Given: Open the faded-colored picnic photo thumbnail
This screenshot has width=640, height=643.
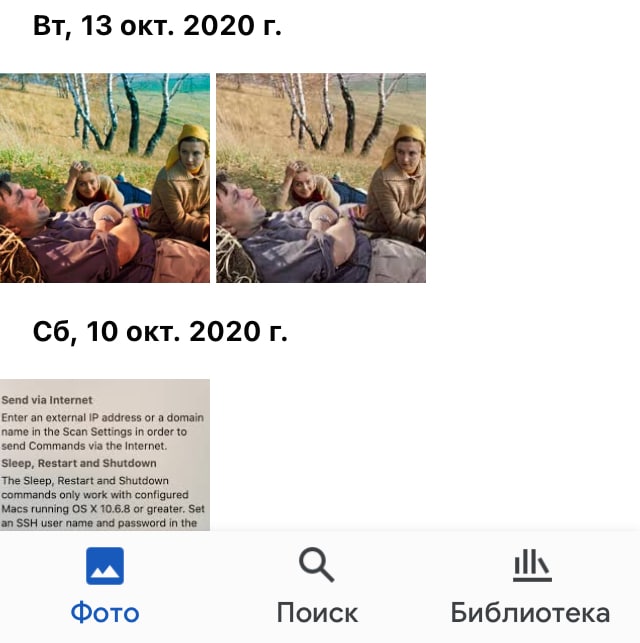Looking at the screenshot, I should (321, 178).
